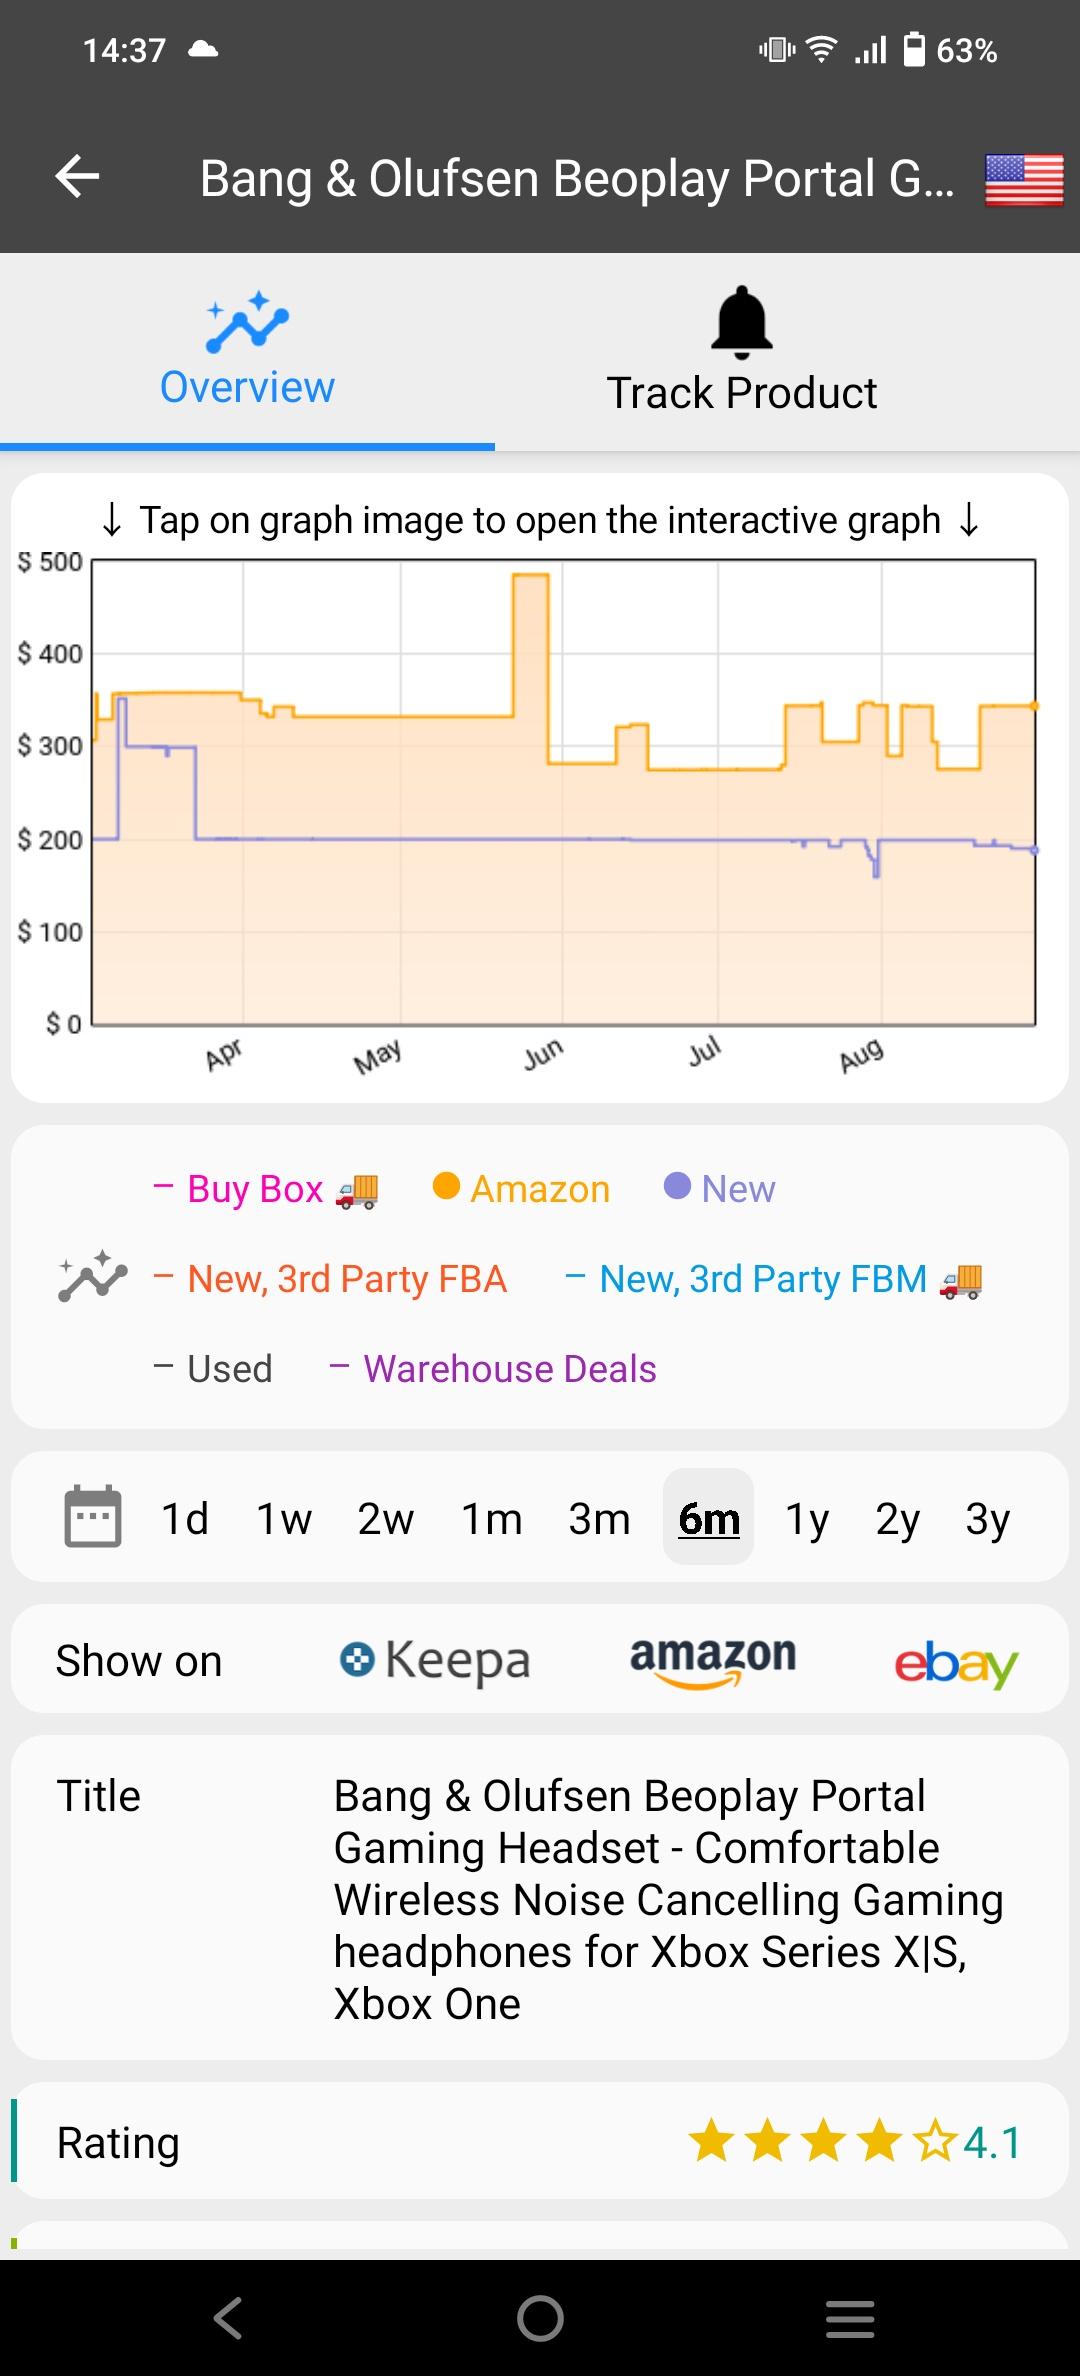Show Warehouse Deals on graph
Viewport: 1080px width, 2376px height.
coord(493,1369)
